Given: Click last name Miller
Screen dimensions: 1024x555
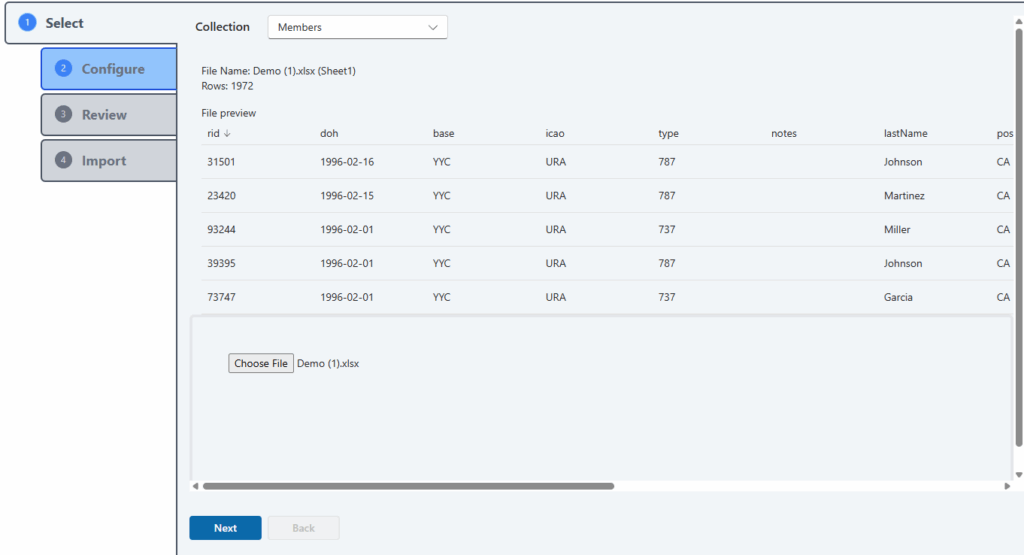Looking at the screenshot, I should click(897, 230).
